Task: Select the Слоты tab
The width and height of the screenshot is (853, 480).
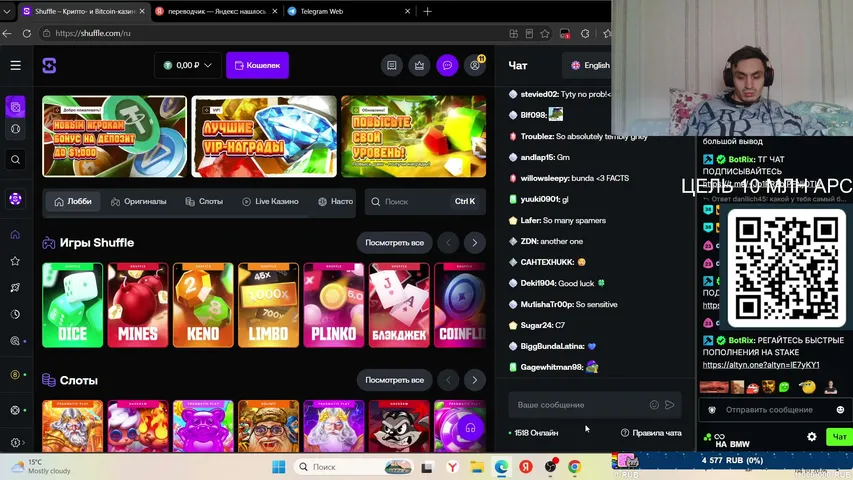Action: pyautogui.click(x=204, y=201)
